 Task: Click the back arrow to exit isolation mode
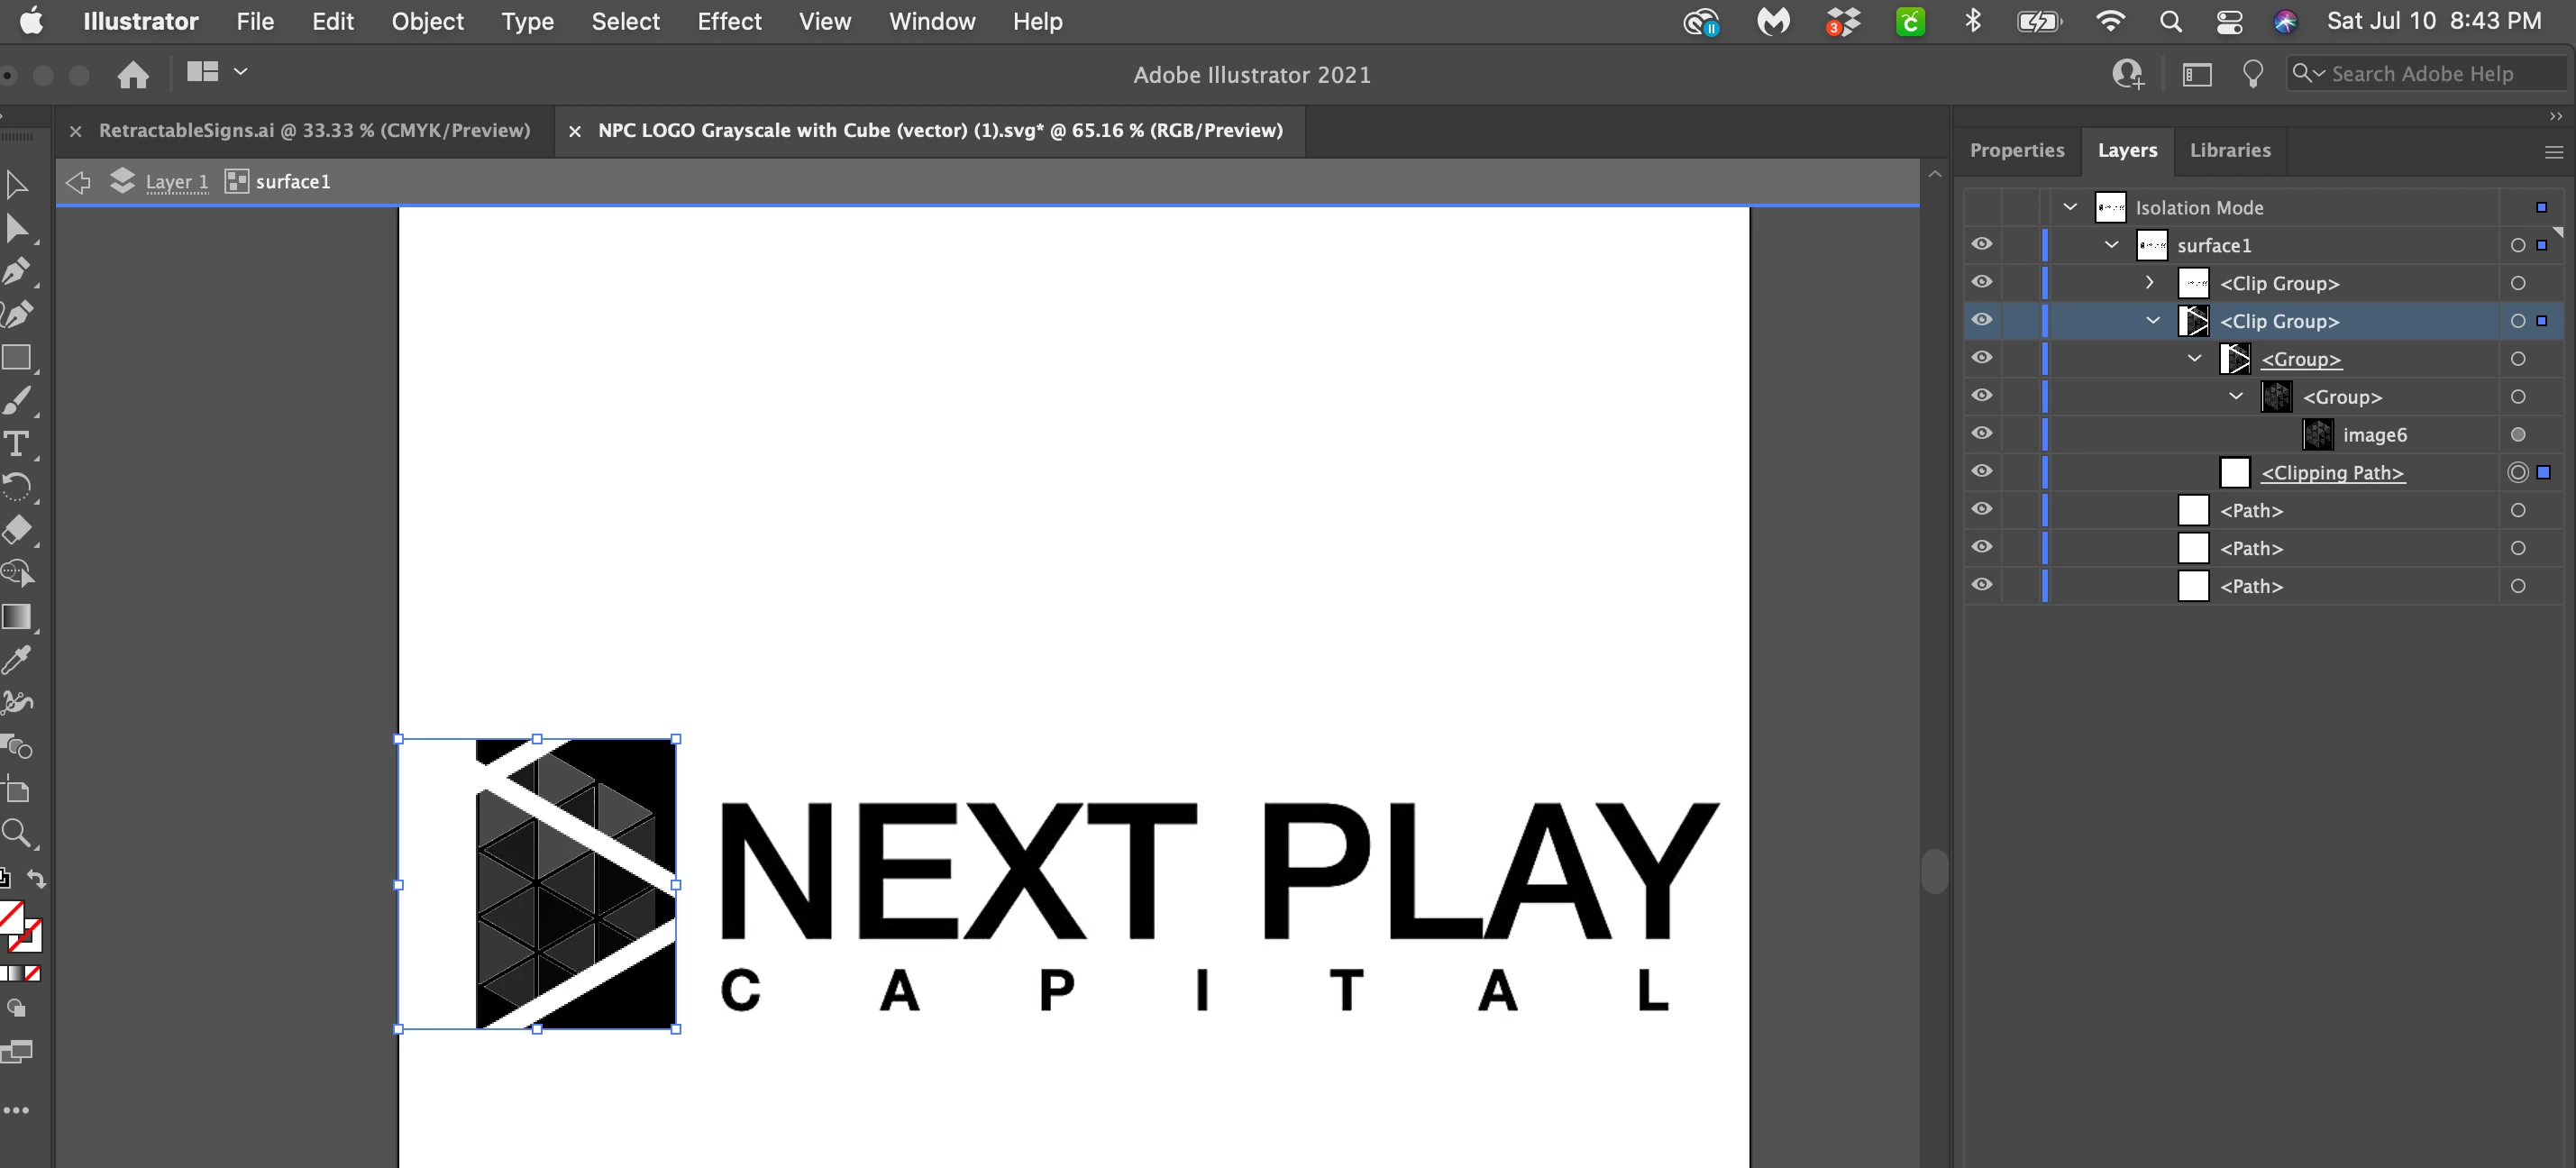[x=78, y=182]
